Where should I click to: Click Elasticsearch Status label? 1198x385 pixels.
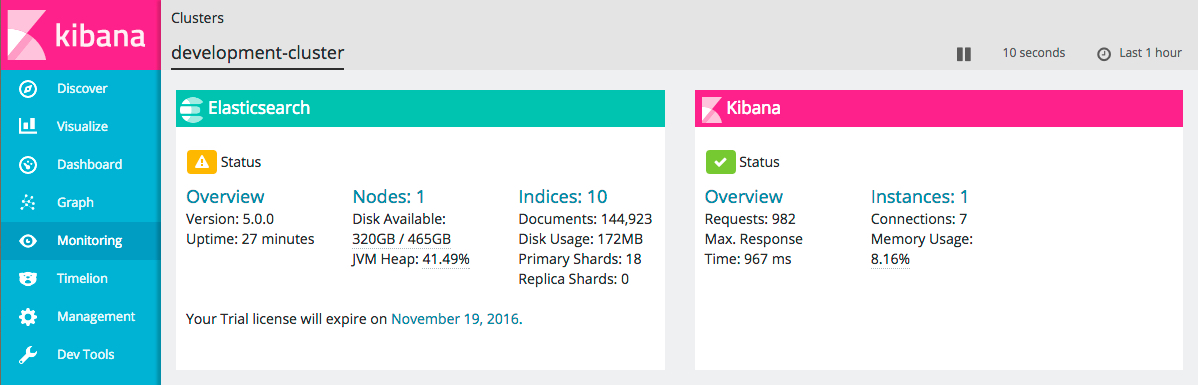pos(241,162)
